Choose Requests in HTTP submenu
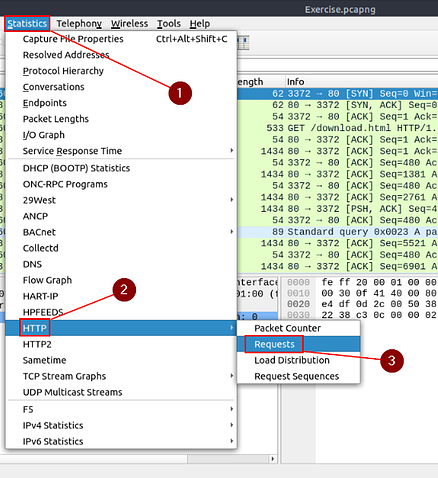The image size is (438, 478). coord(299,344)
